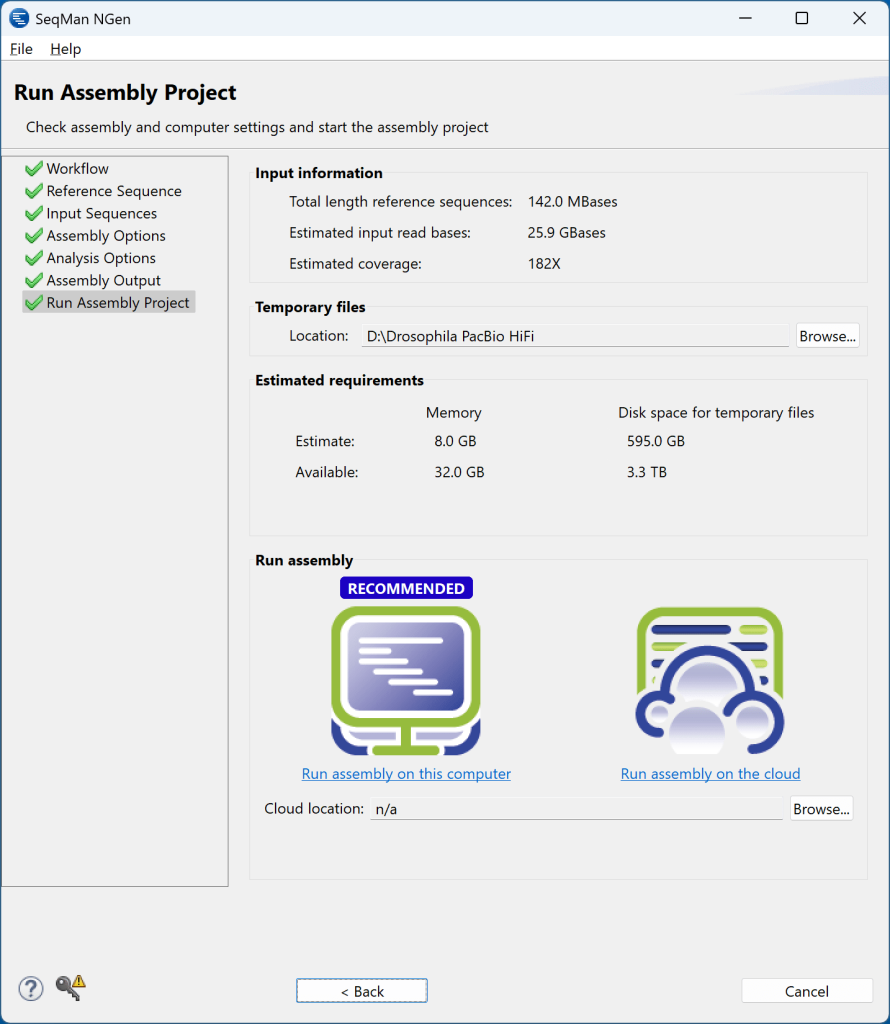Go to the Assembly Output step

pos(103,280)
